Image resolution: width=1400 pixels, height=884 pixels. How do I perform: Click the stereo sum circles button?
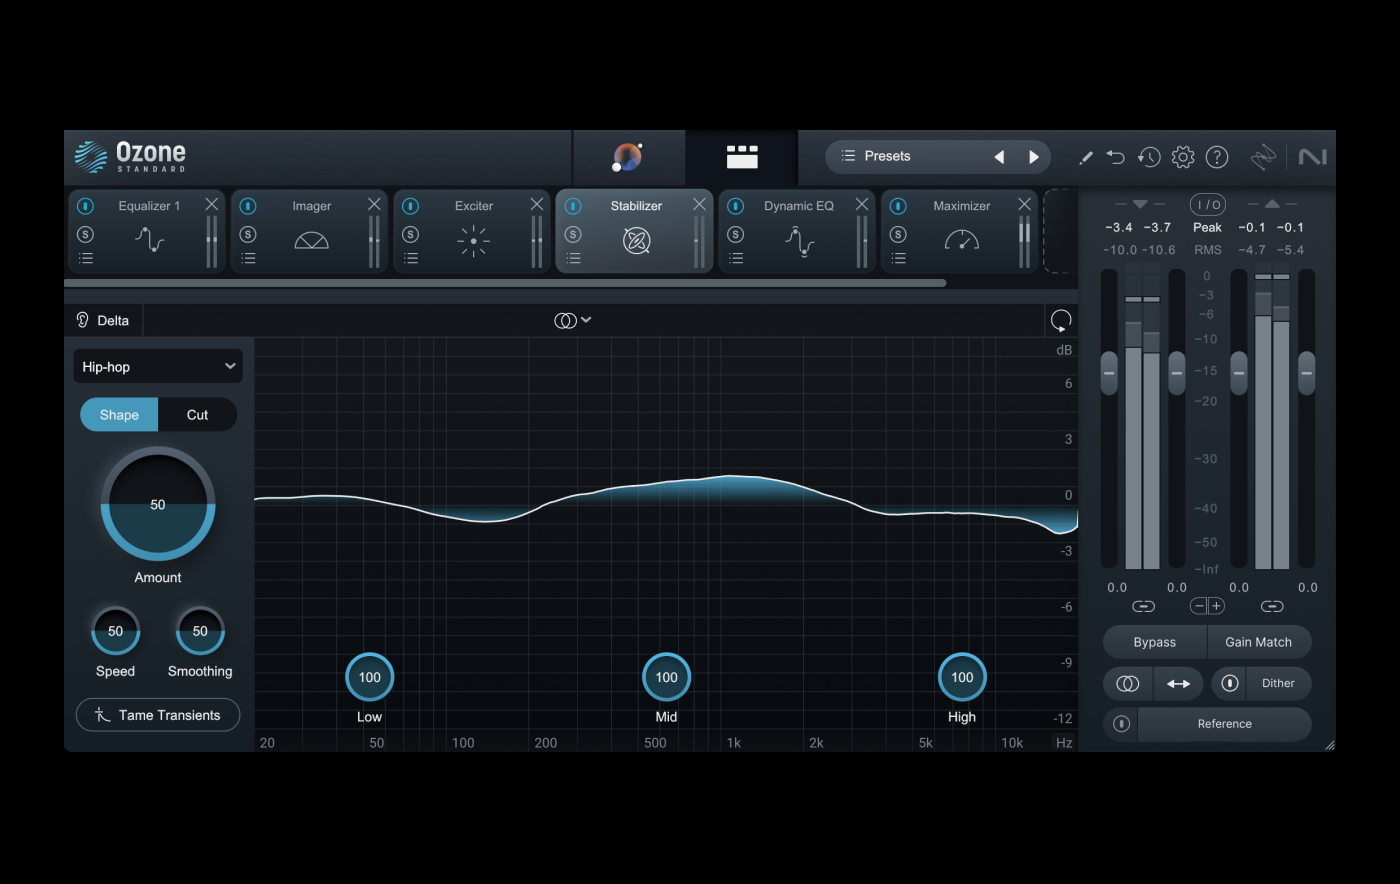point(1128,683)
